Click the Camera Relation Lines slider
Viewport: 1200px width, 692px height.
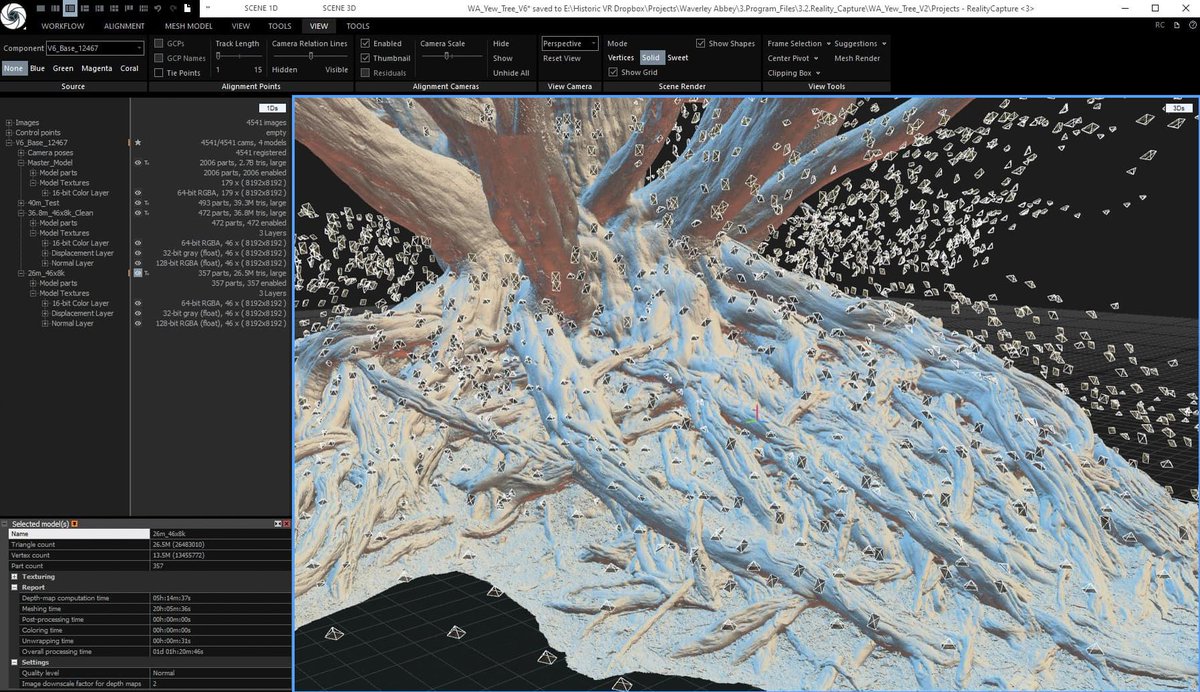pos(310,57)
